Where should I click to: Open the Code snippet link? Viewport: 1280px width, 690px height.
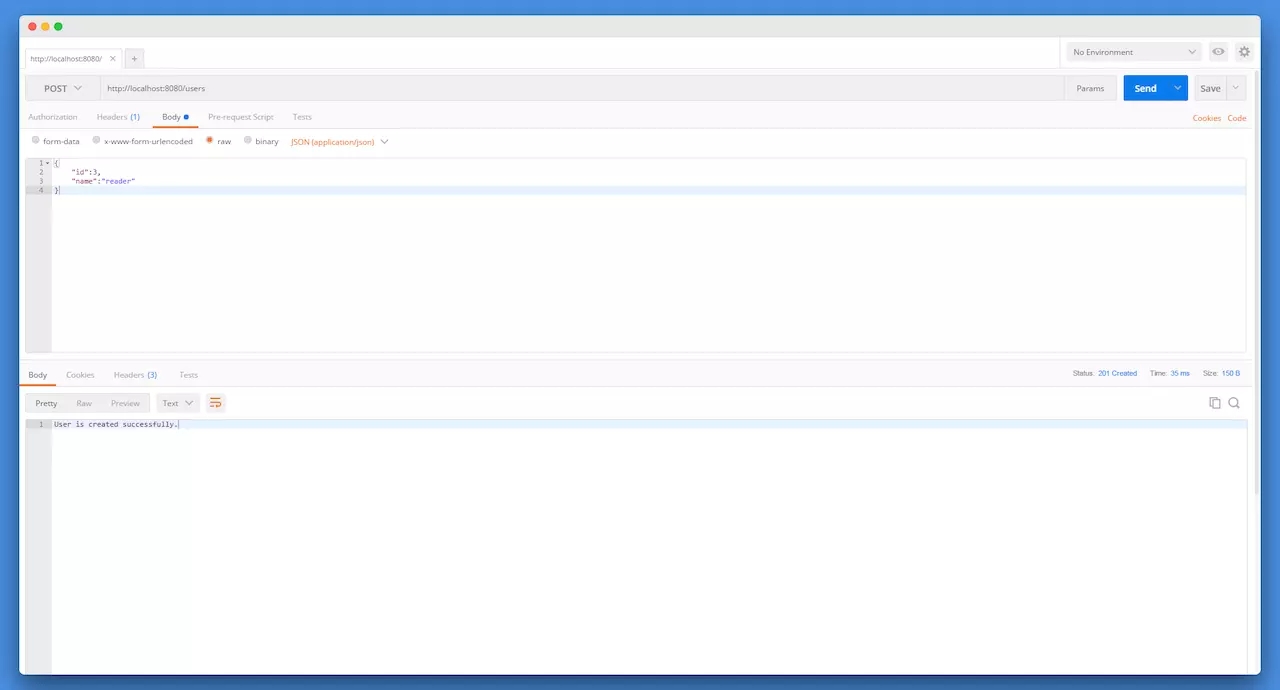coord(1237,118)
